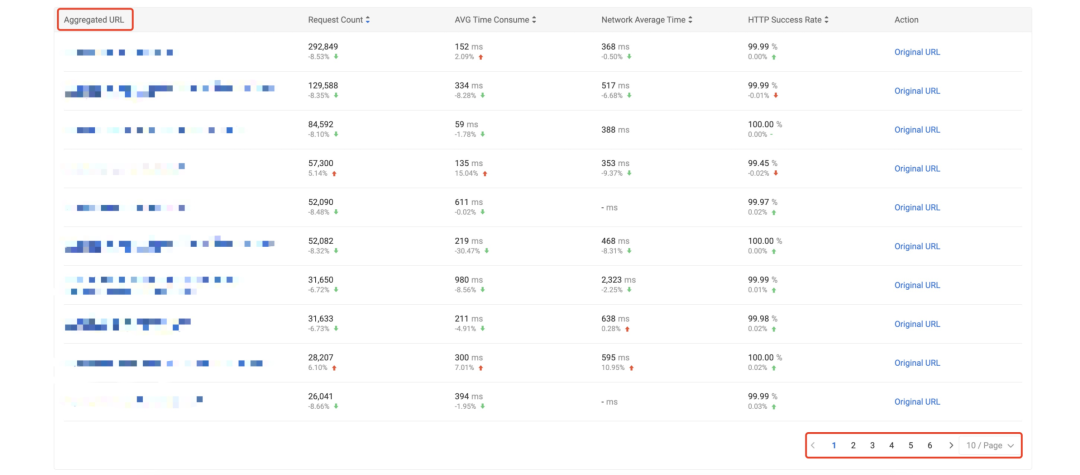Open Original URL for 292,849 requests row
This screenshot has height=475, width=1080.
click(x=917, y=52)
